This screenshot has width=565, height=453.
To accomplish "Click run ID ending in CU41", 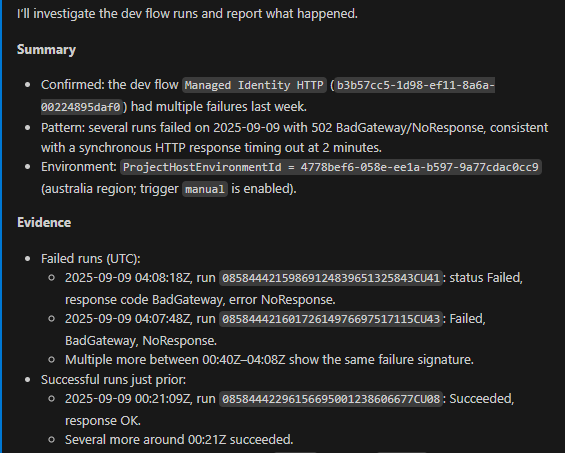I will pos(331,278).
